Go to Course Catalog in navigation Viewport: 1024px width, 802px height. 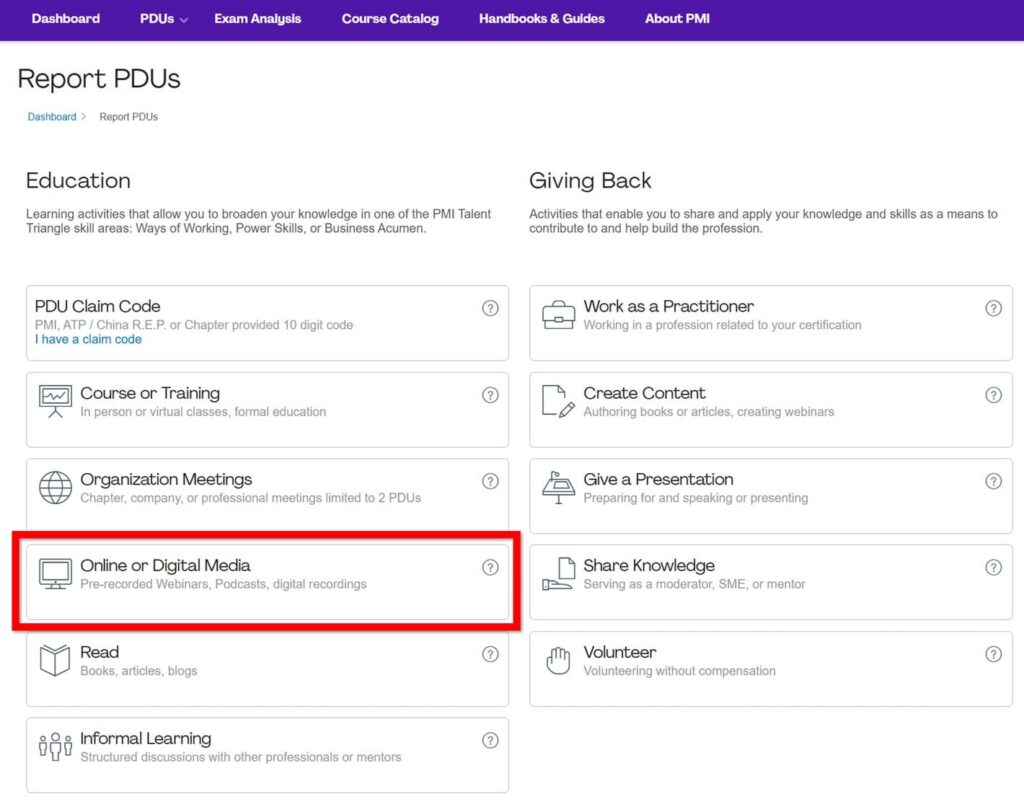[390, 19]
